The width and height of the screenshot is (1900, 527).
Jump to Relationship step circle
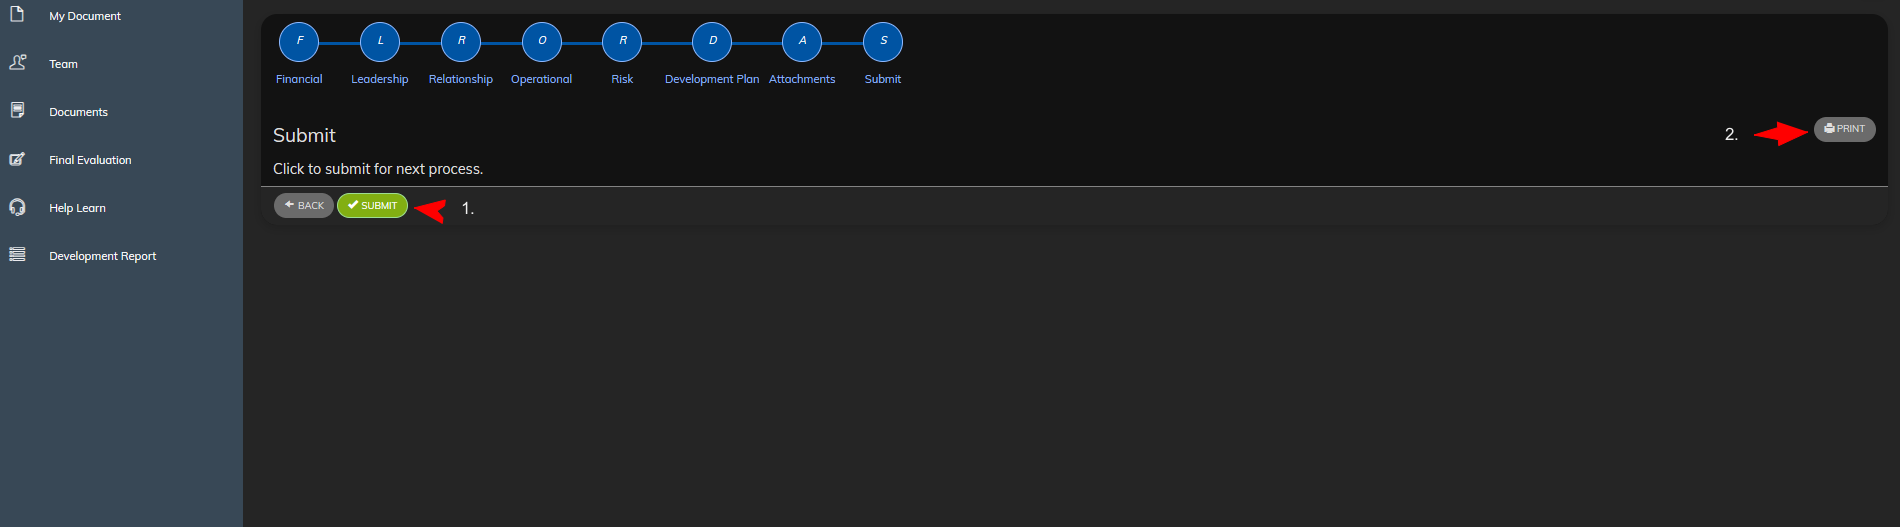(x=461, y=42)
